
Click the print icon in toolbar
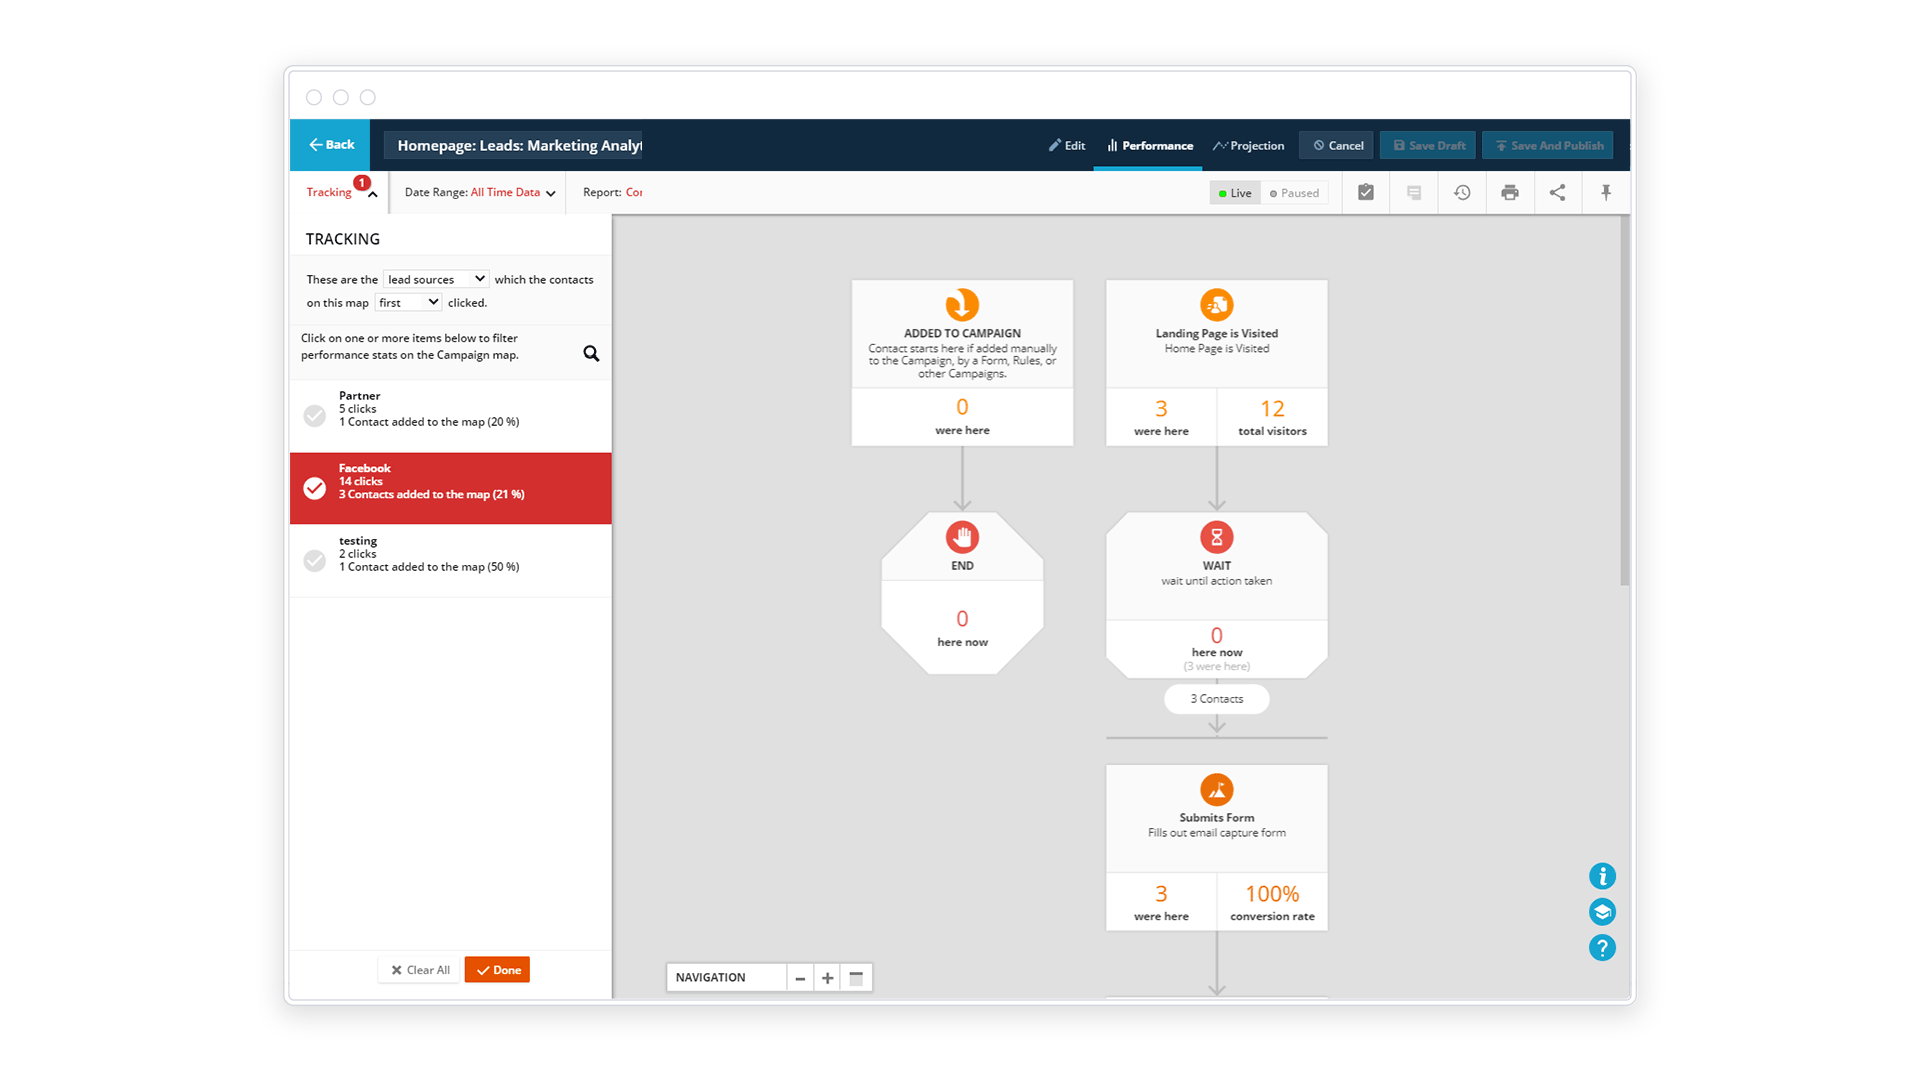[x=1510, y=193]
